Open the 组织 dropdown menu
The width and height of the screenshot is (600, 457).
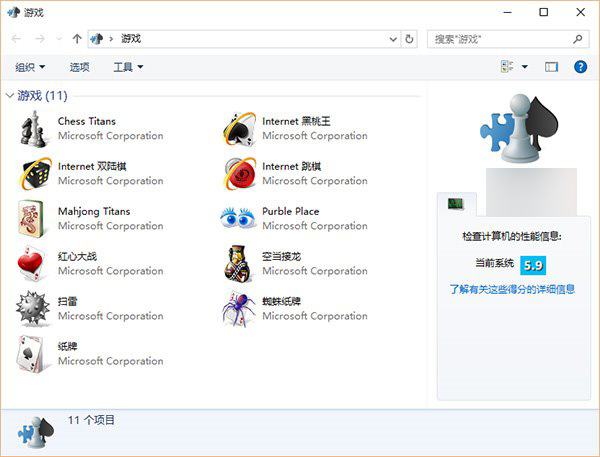(x=30, y=67)
